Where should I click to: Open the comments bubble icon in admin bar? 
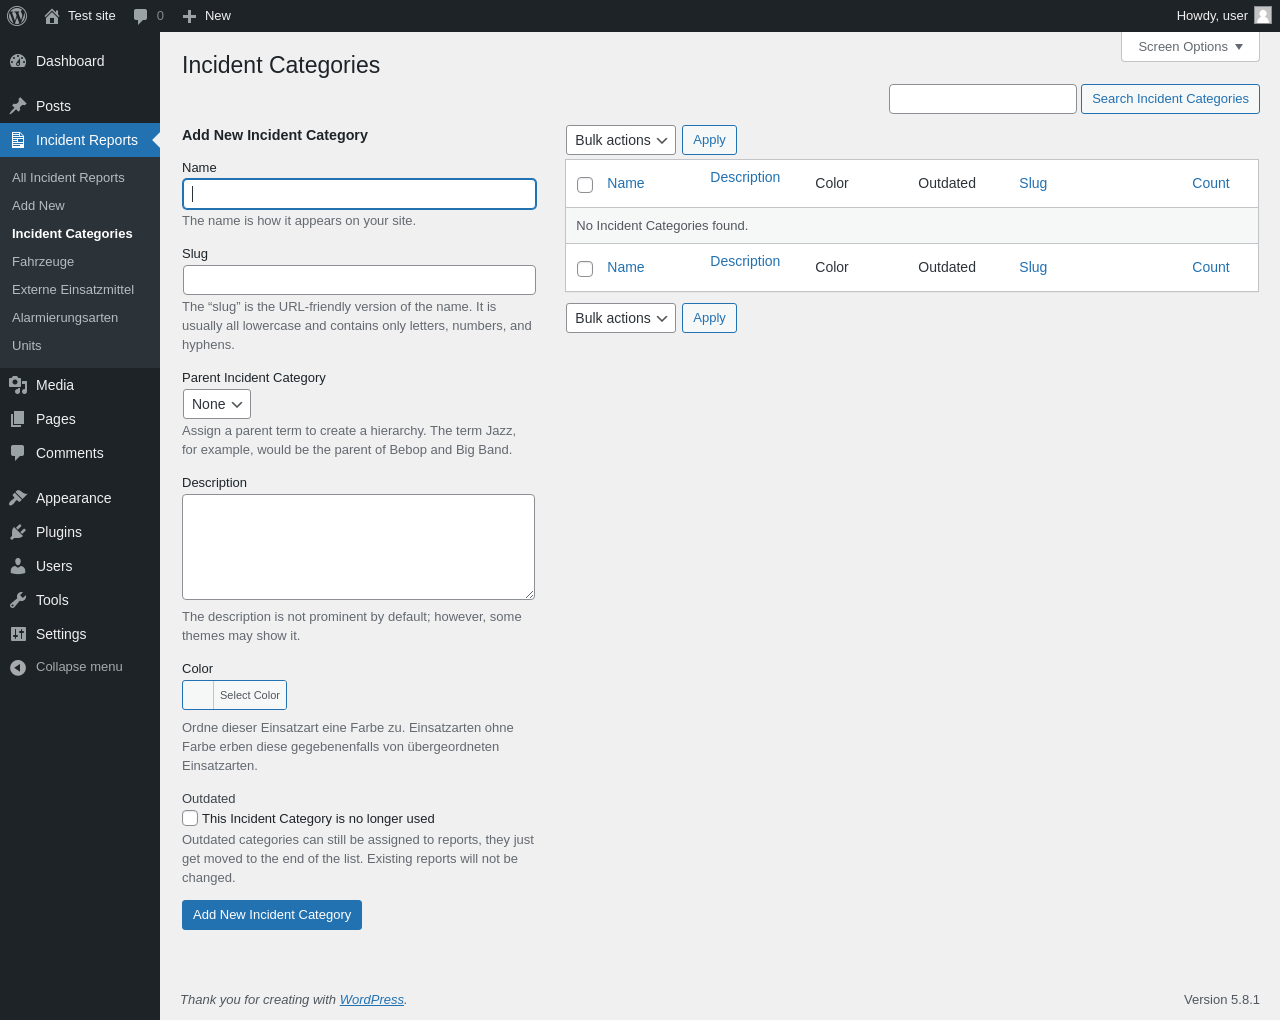point(141,16)
